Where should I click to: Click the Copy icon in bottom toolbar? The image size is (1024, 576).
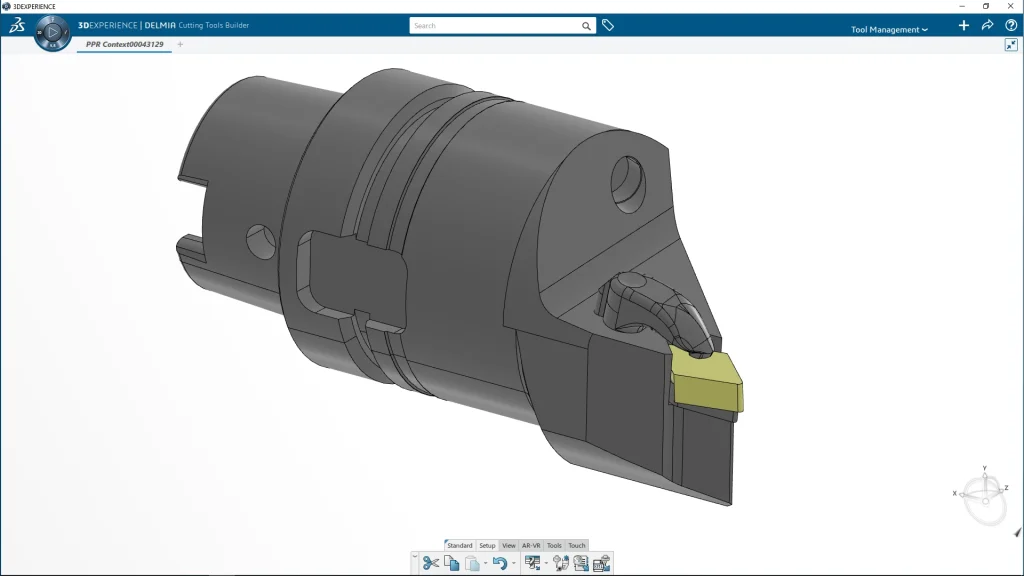[x=451, y=563]
